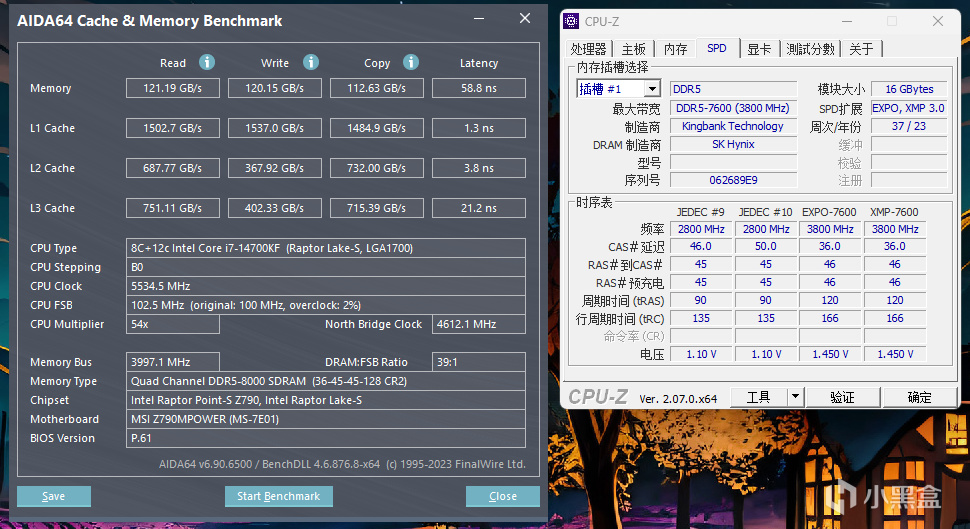Click the CPU Type field showing i7-14700KF
This screenshot has height=529, width=970.
pyautogui.click(x=326, y=248)
